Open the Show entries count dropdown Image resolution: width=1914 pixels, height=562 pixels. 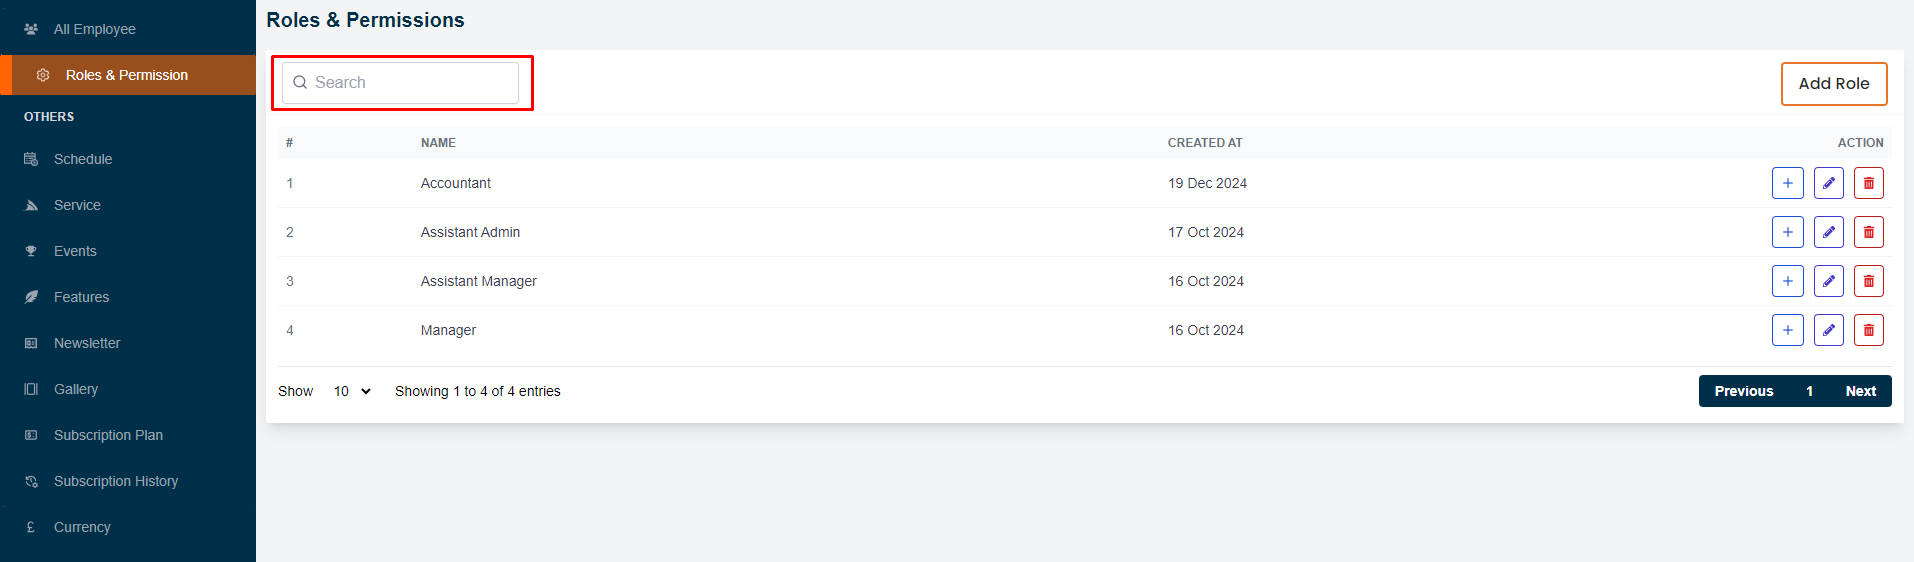(x=351, y=391)
